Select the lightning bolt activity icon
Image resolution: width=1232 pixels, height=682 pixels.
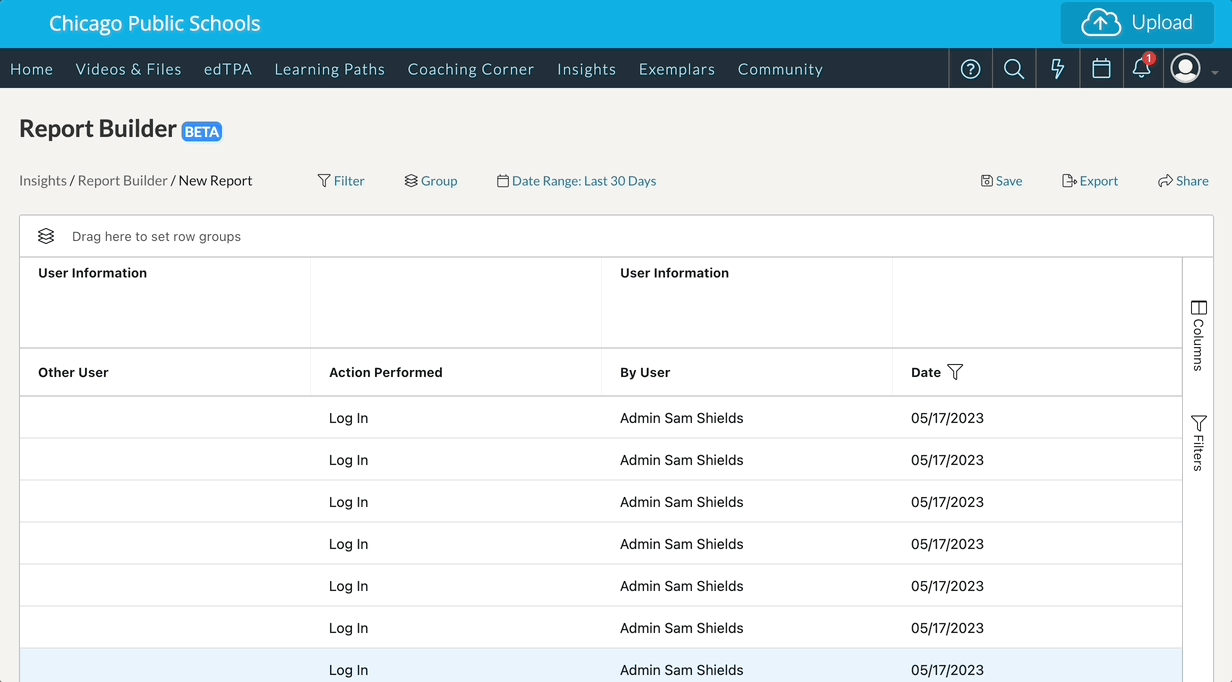(x=1058, y=68)
